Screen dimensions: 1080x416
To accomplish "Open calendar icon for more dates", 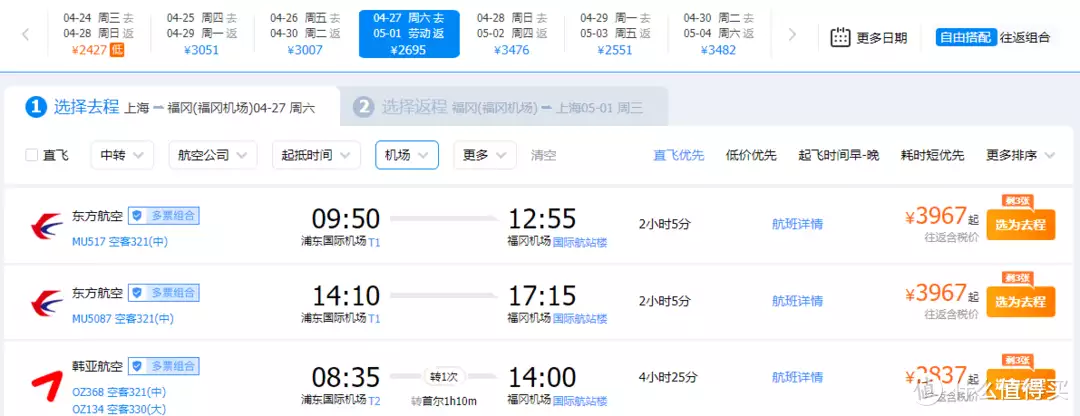I will [x=840, y=37].
